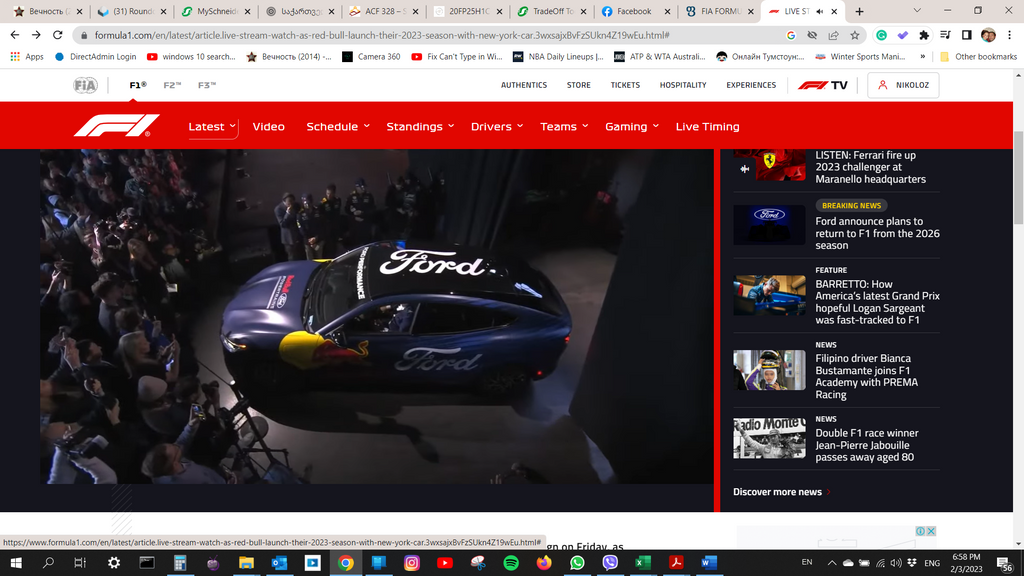Viewport: 1024px width, 576px height.
Task: Open the BARRETTO Logan Sargeant feature headline
Action: pos(877,302)
